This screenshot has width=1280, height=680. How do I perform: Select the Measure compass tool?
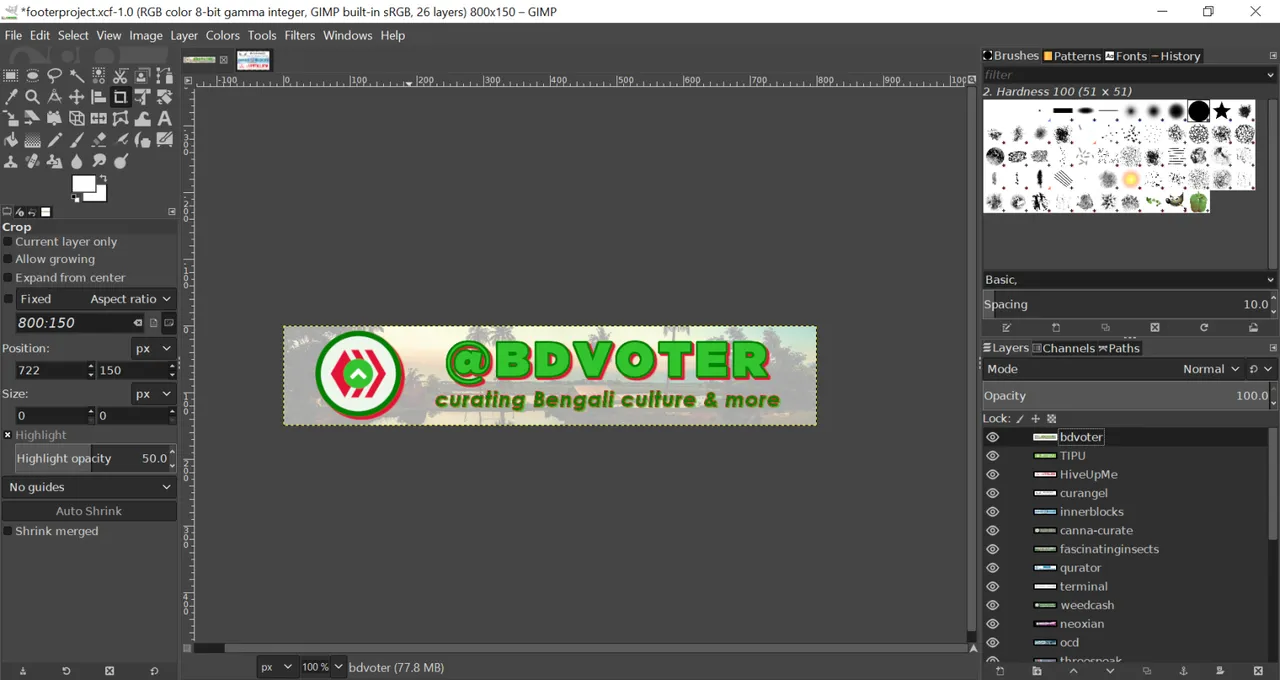(x=55, y=97)
